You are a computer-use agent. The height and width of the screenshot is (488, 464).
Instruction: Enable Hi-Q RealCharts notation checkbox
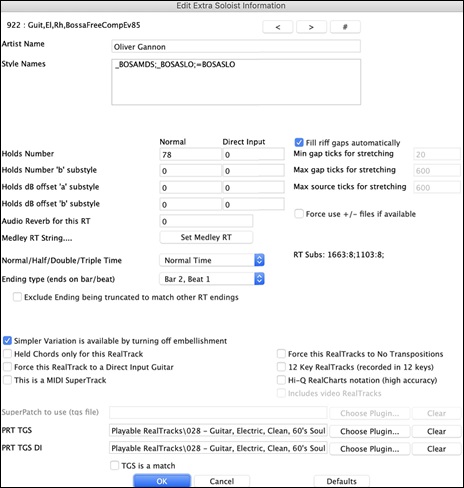281,380
